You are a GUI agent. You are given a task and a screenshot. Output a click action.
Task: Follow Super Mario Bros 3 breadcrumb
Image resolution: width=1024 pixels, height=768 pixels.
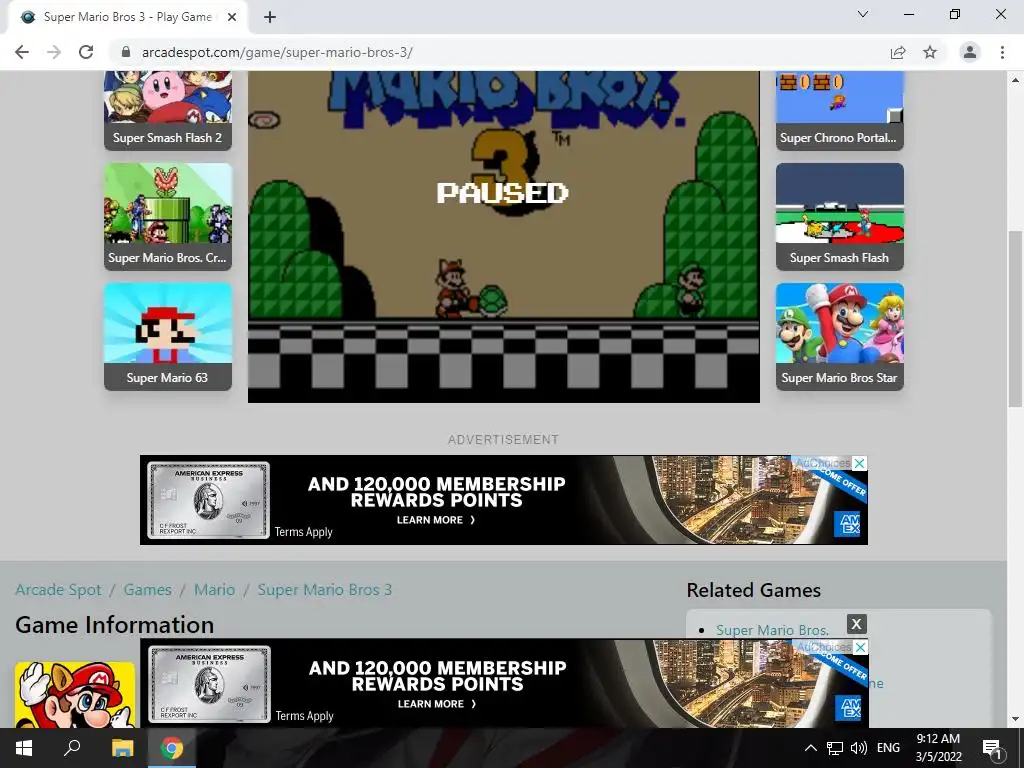coord(325,590)
